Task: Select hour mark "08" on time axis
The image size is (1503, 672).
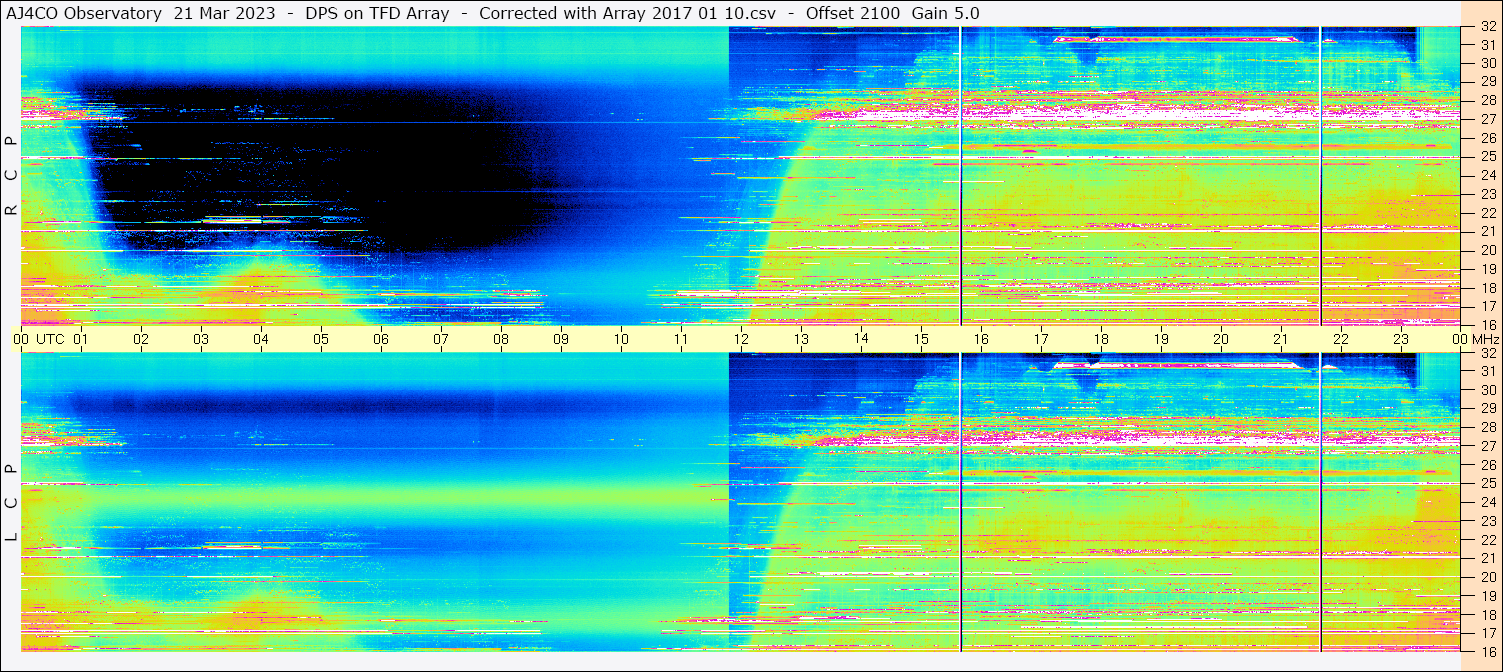Action: pyautogui.click(x=501, y=339)
